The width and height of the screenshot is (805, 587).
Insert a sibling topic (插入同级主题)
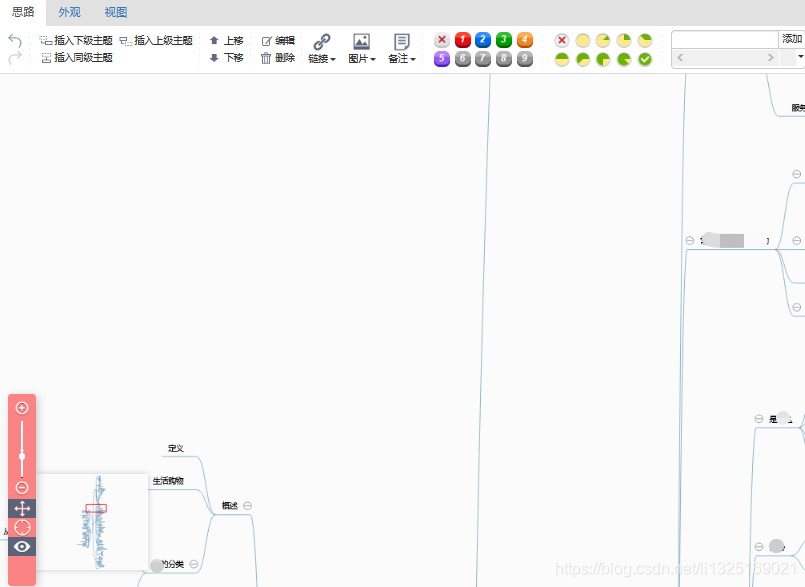click(76, 58)
